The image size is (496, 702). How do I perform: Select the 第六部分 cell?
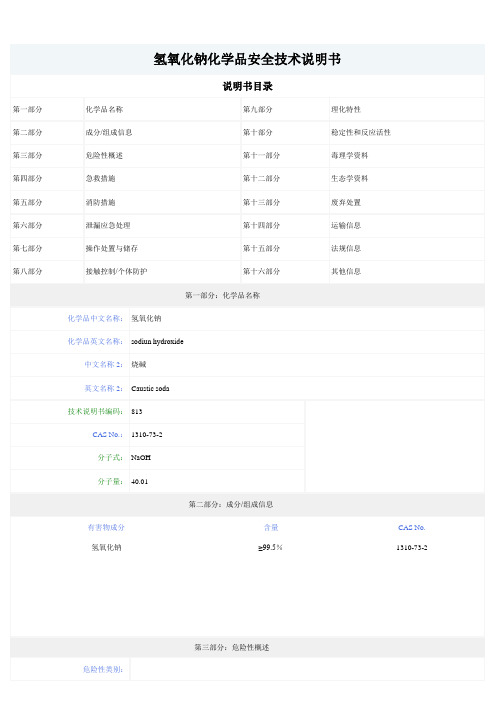pos(27,225)
